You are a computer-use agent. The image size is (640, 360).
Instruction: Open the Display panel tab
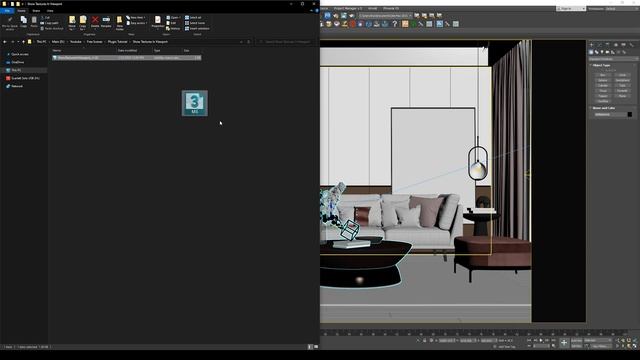(x=623, y=45)
